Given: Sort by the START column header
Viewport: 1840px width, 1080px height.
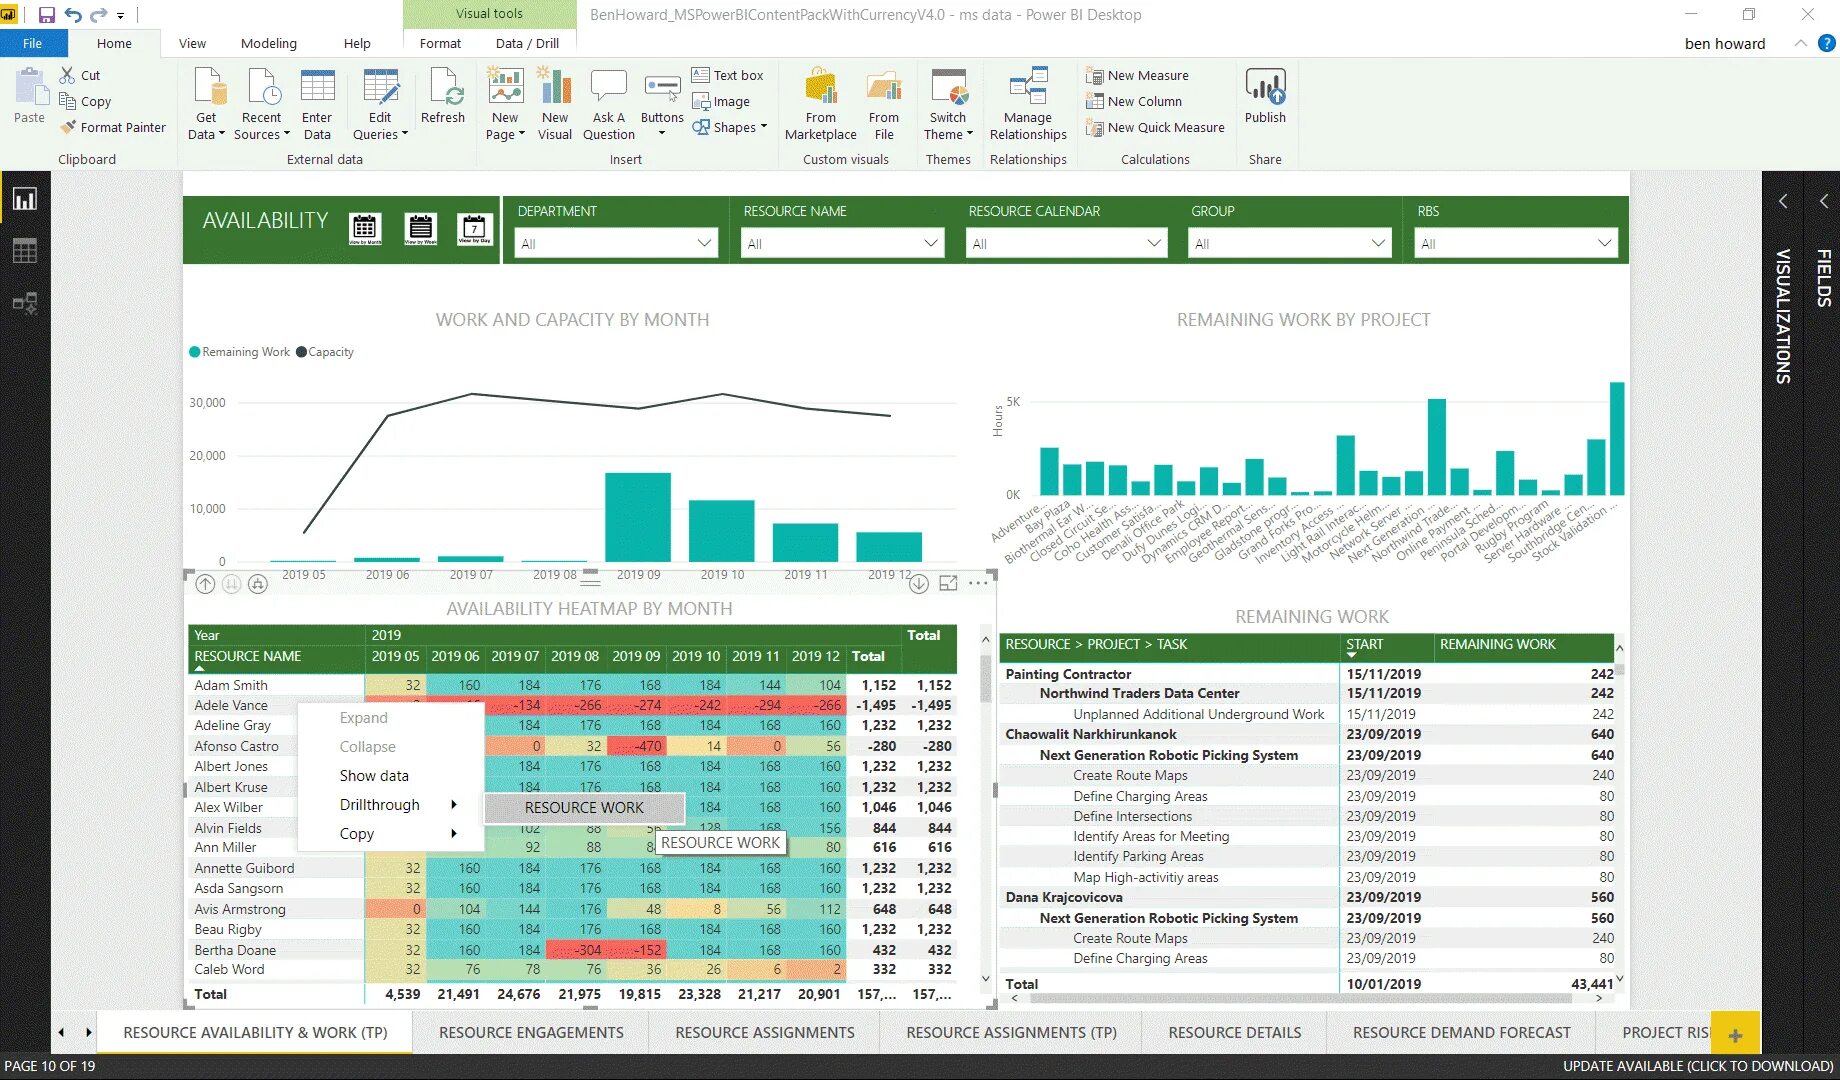Looking at the screenshot, I should click(x=1365, y=644).
